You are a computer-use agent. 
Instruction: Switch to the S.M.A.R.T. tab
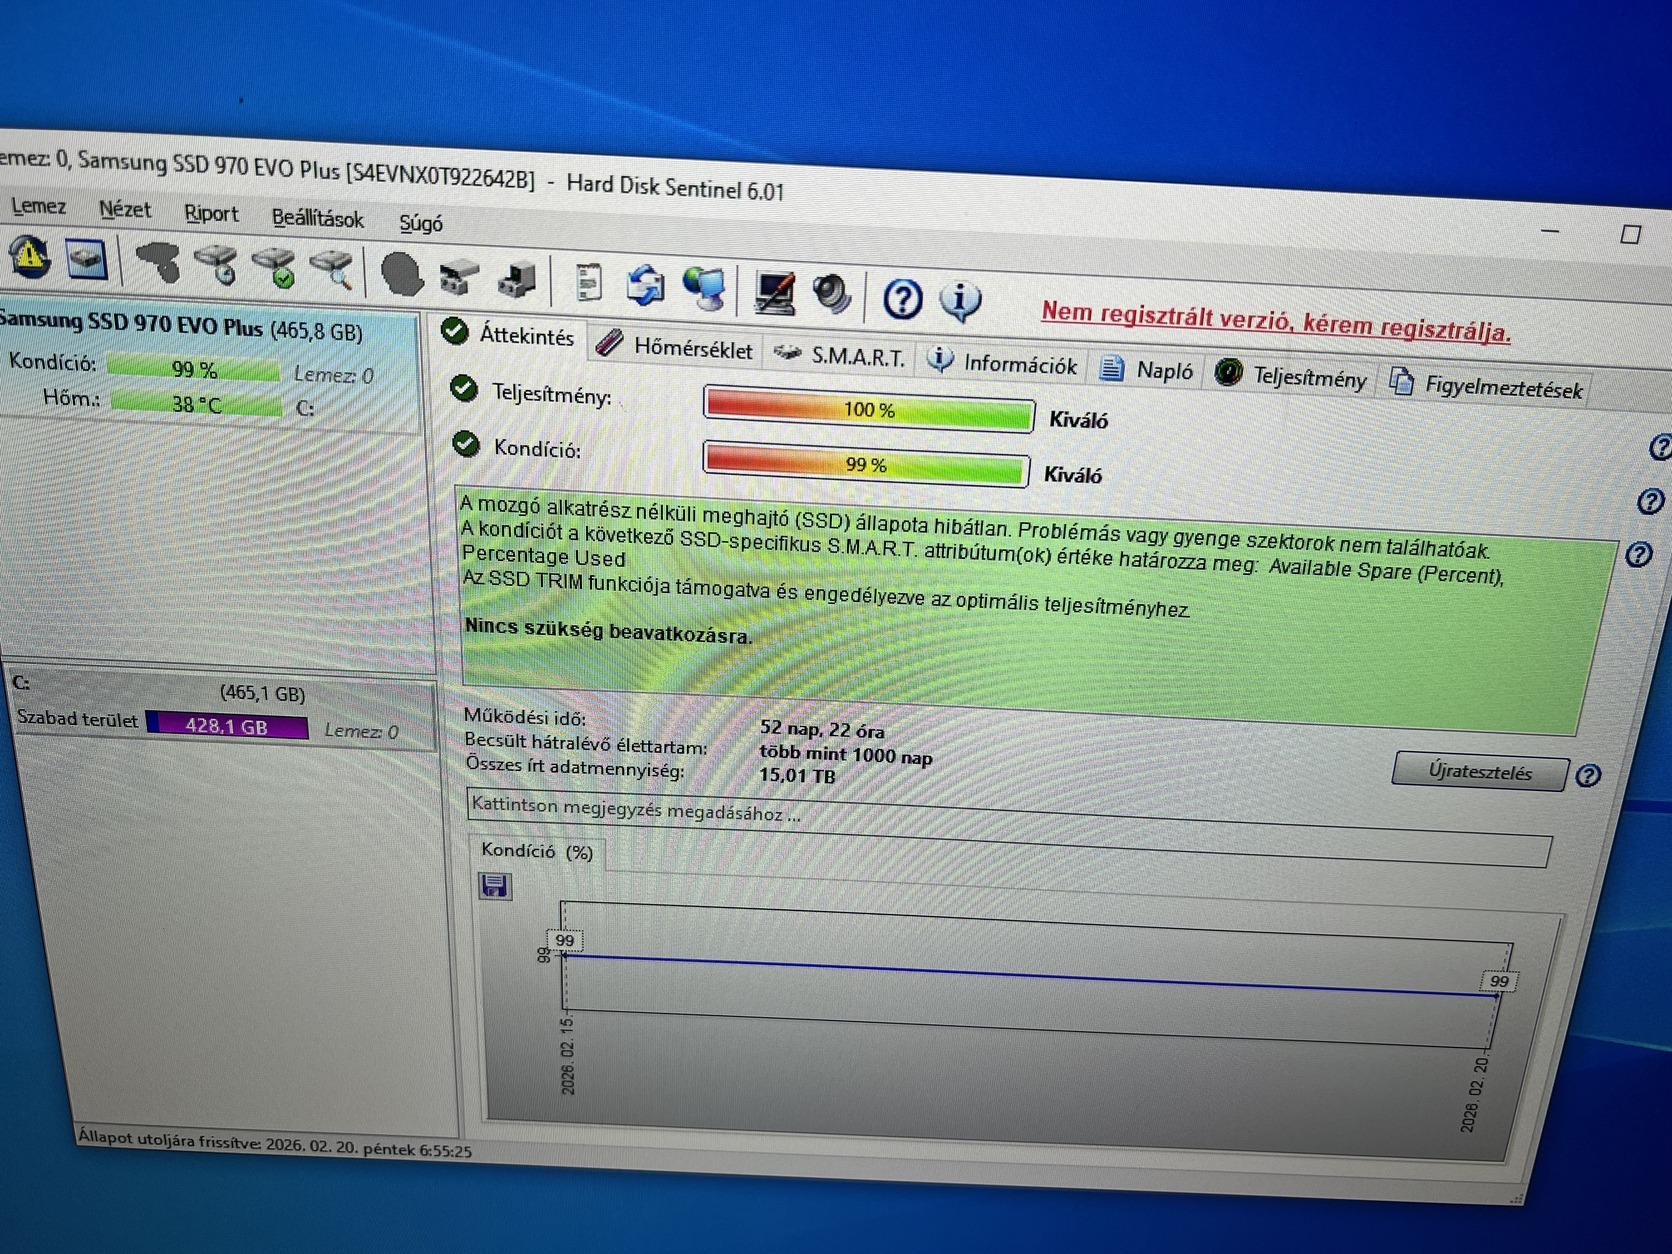point(840,356)
